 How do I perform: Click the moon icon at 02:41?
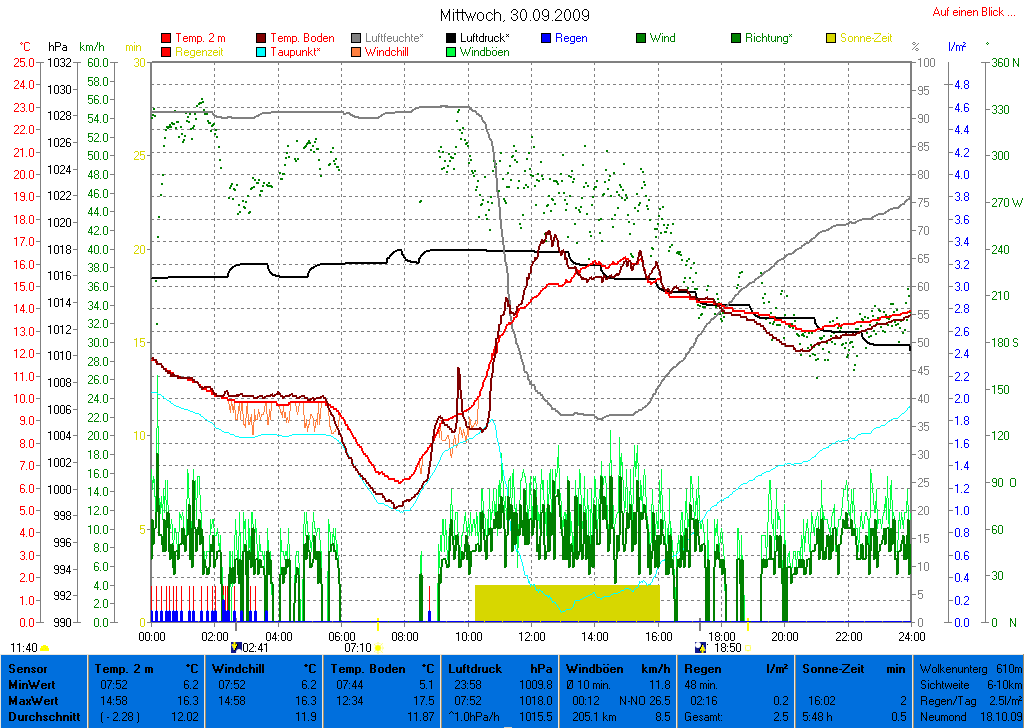click(236, 648)
